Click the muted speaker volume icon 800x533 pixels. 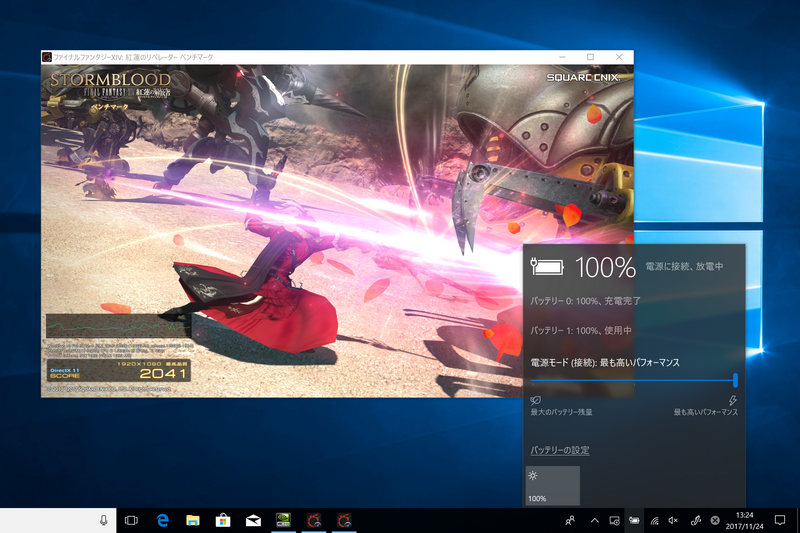coord(673,520)
